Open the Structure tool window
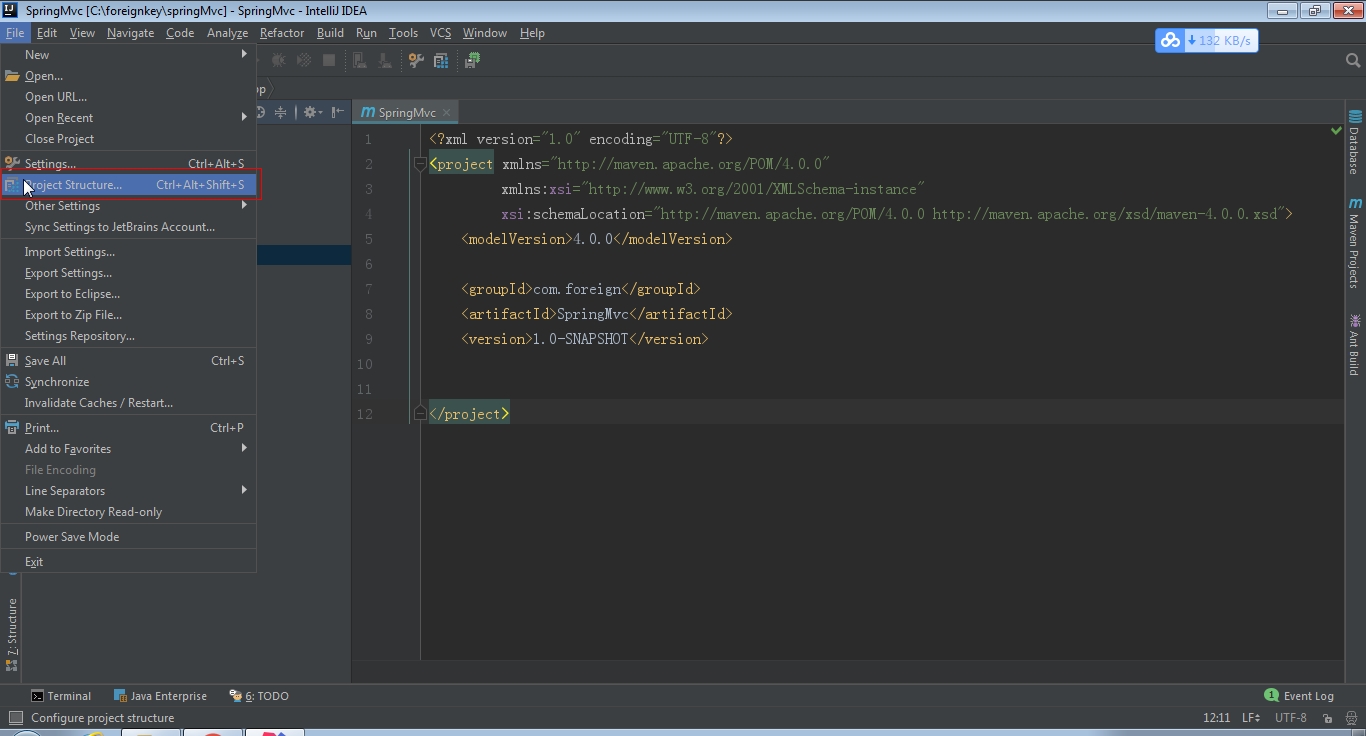This screenshot has height=736, width=1366. click(12, 634)
